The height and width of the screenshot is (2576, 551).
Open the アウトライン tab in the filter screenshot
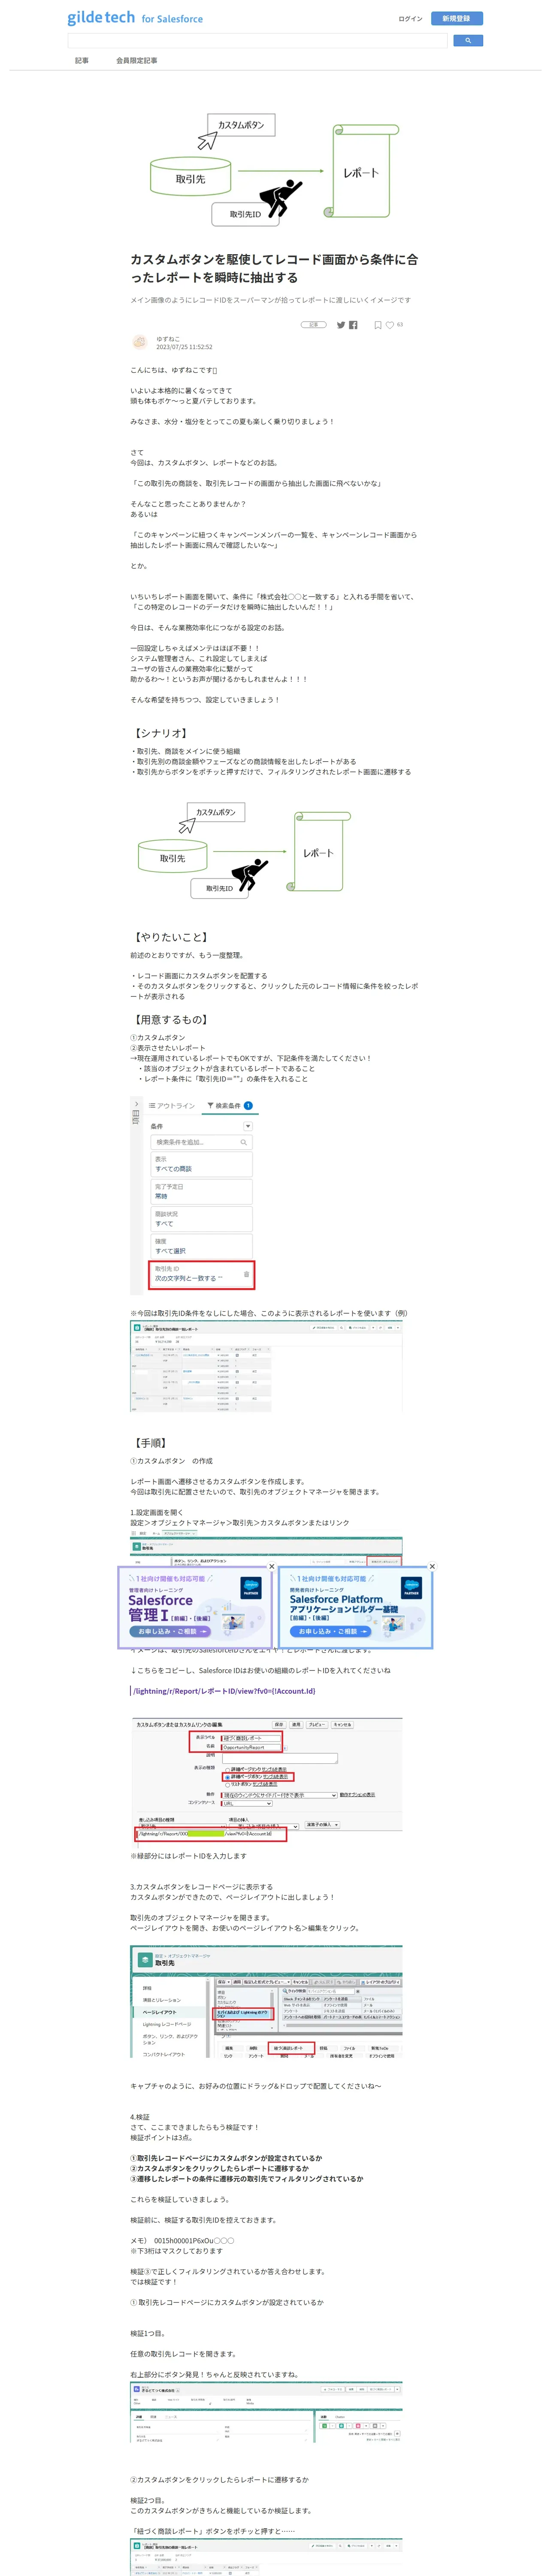click(x=172, y=1106)
